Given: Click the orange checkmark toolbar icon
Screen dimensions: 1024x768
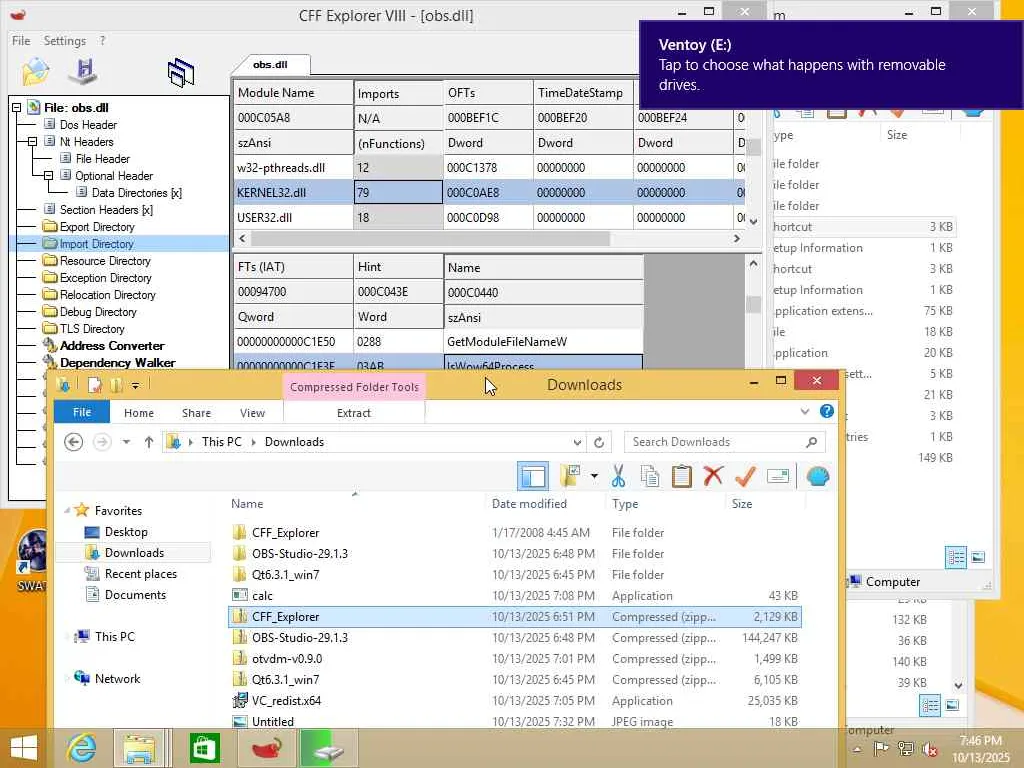Looking at the screenshot, I should (745, 476).
